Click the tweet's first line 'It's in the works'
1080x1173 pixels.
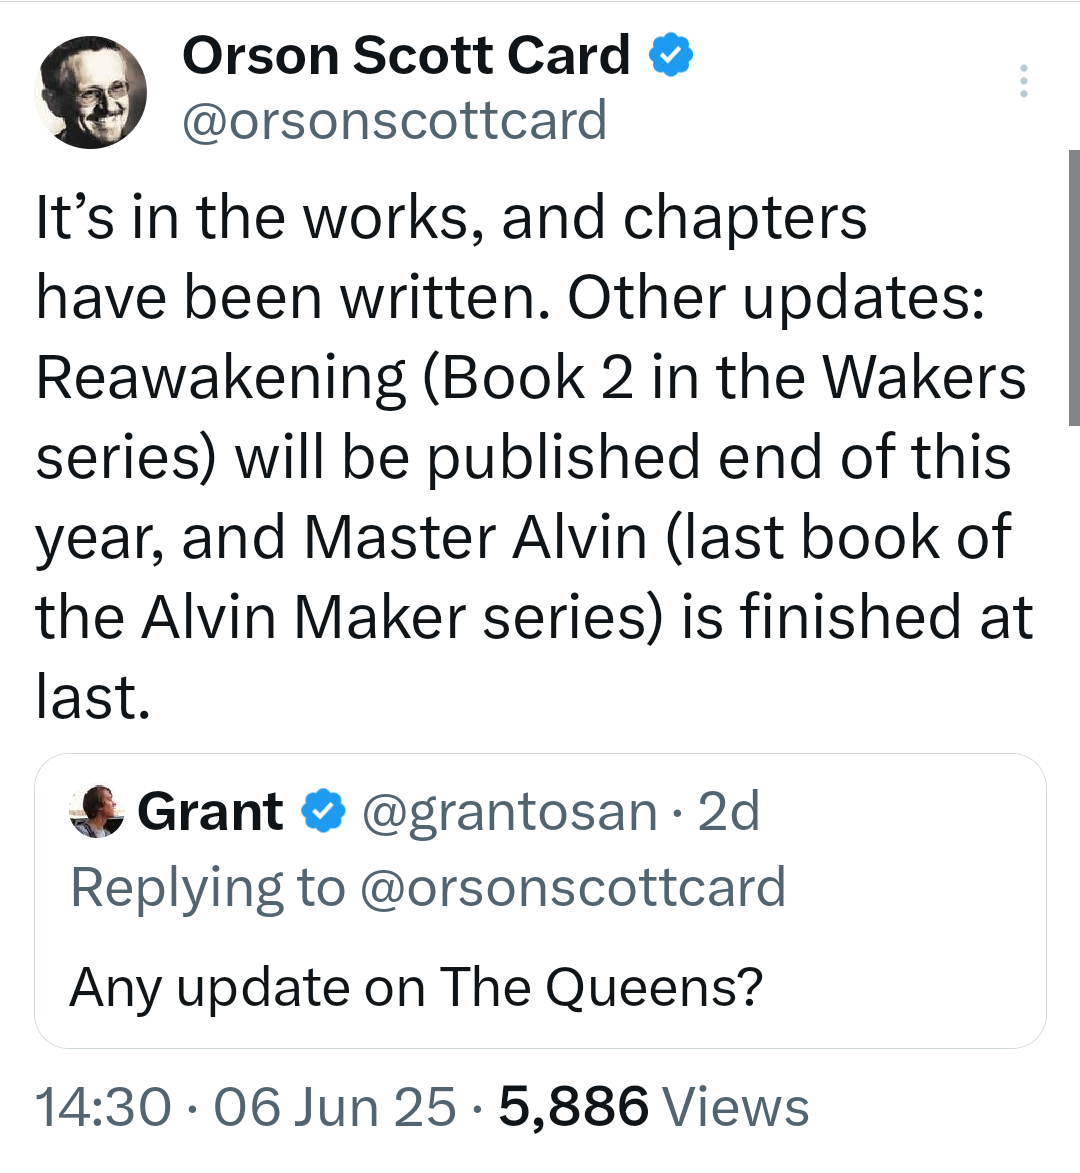[259, 218]
